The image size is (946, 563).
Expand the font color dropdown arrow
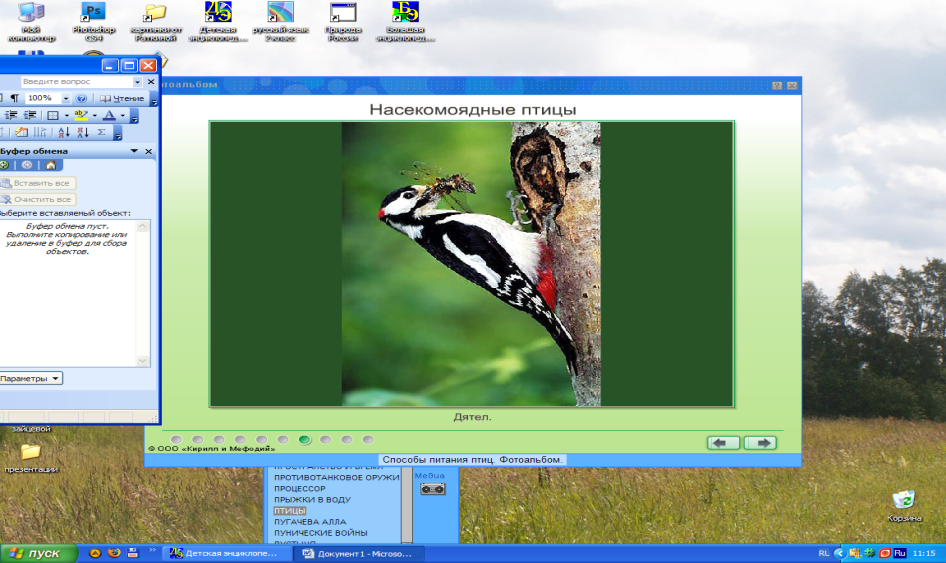tap(122, 115)
